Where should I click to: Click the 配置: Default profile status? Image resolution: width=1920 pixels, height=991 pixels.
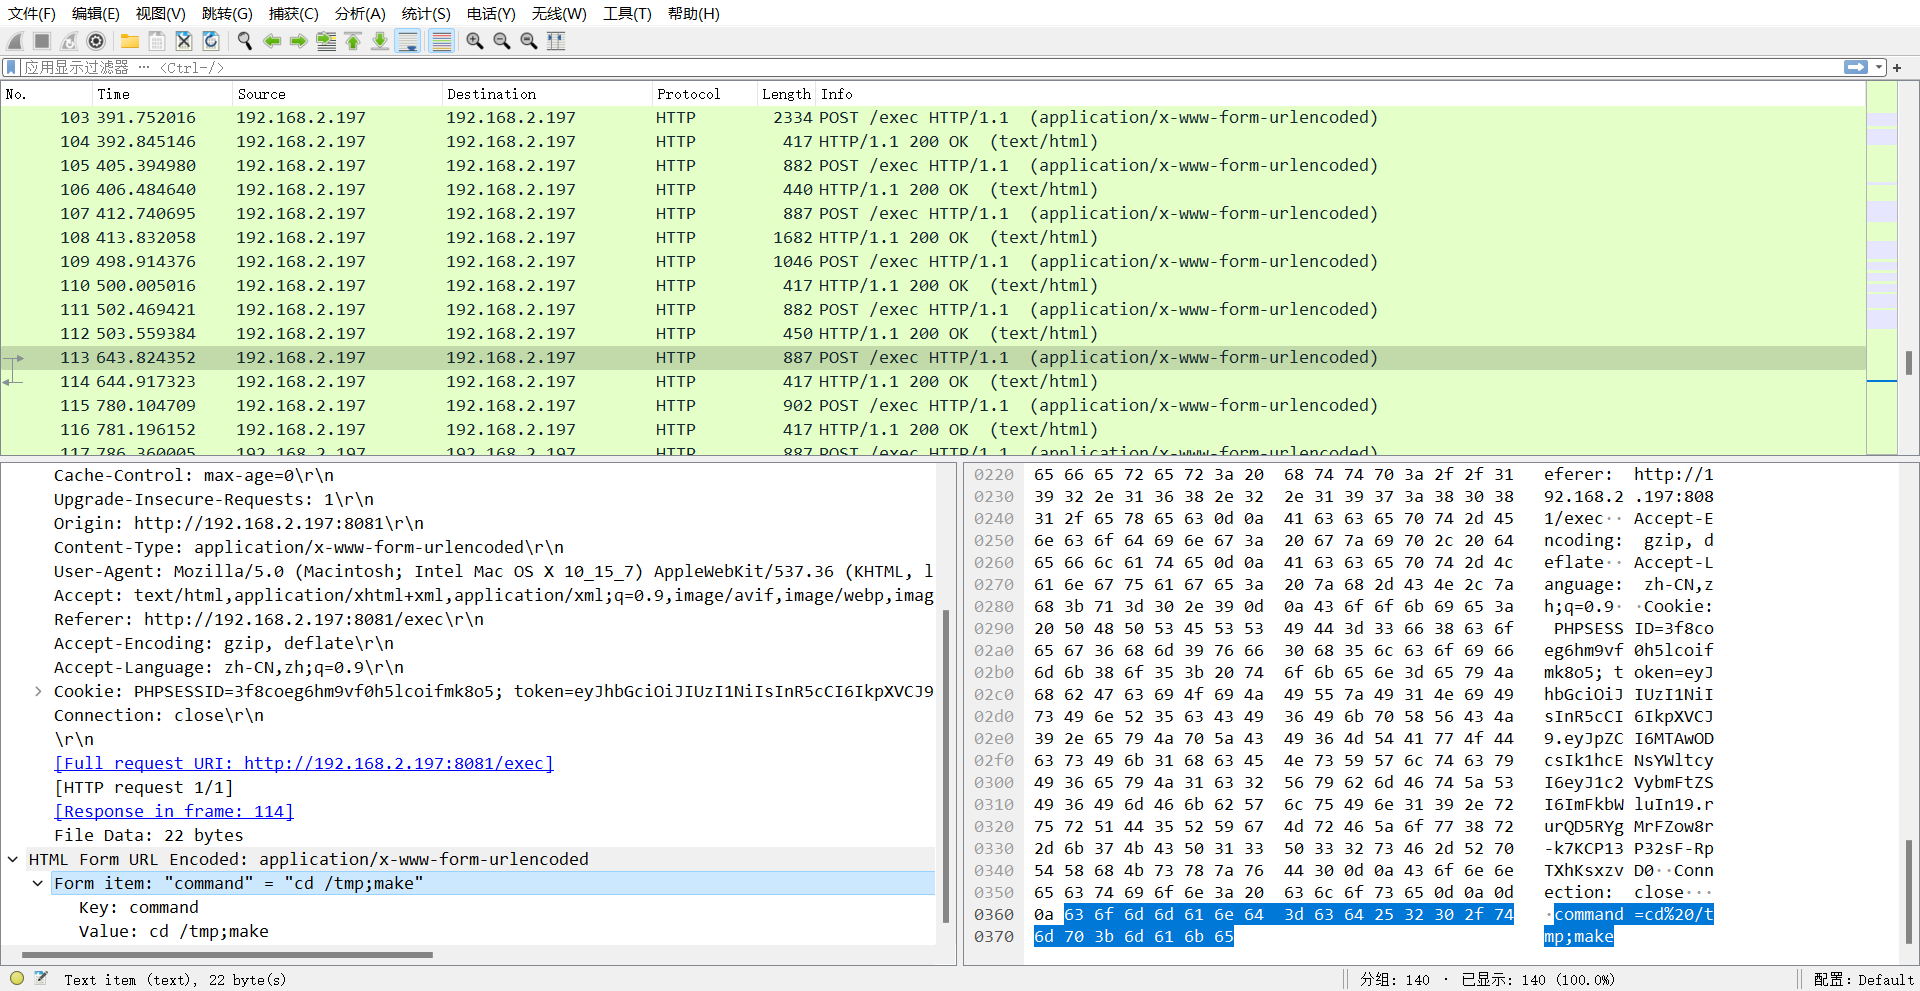tap(1863, 979)
